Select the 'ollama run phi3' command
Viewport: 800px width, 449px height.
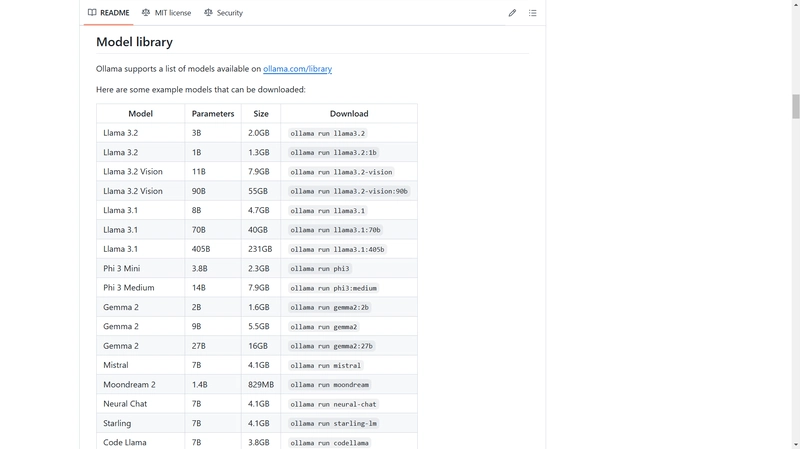pyautogui.click(x=320, y=269)
